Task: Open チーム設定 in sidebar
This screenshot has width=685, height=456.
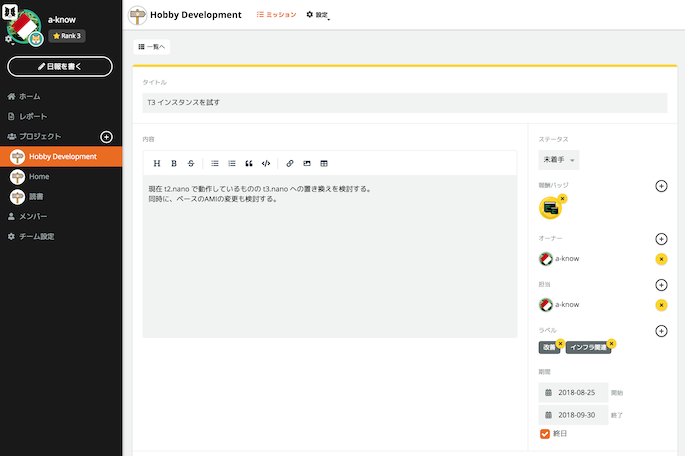Action: [31, 236]
